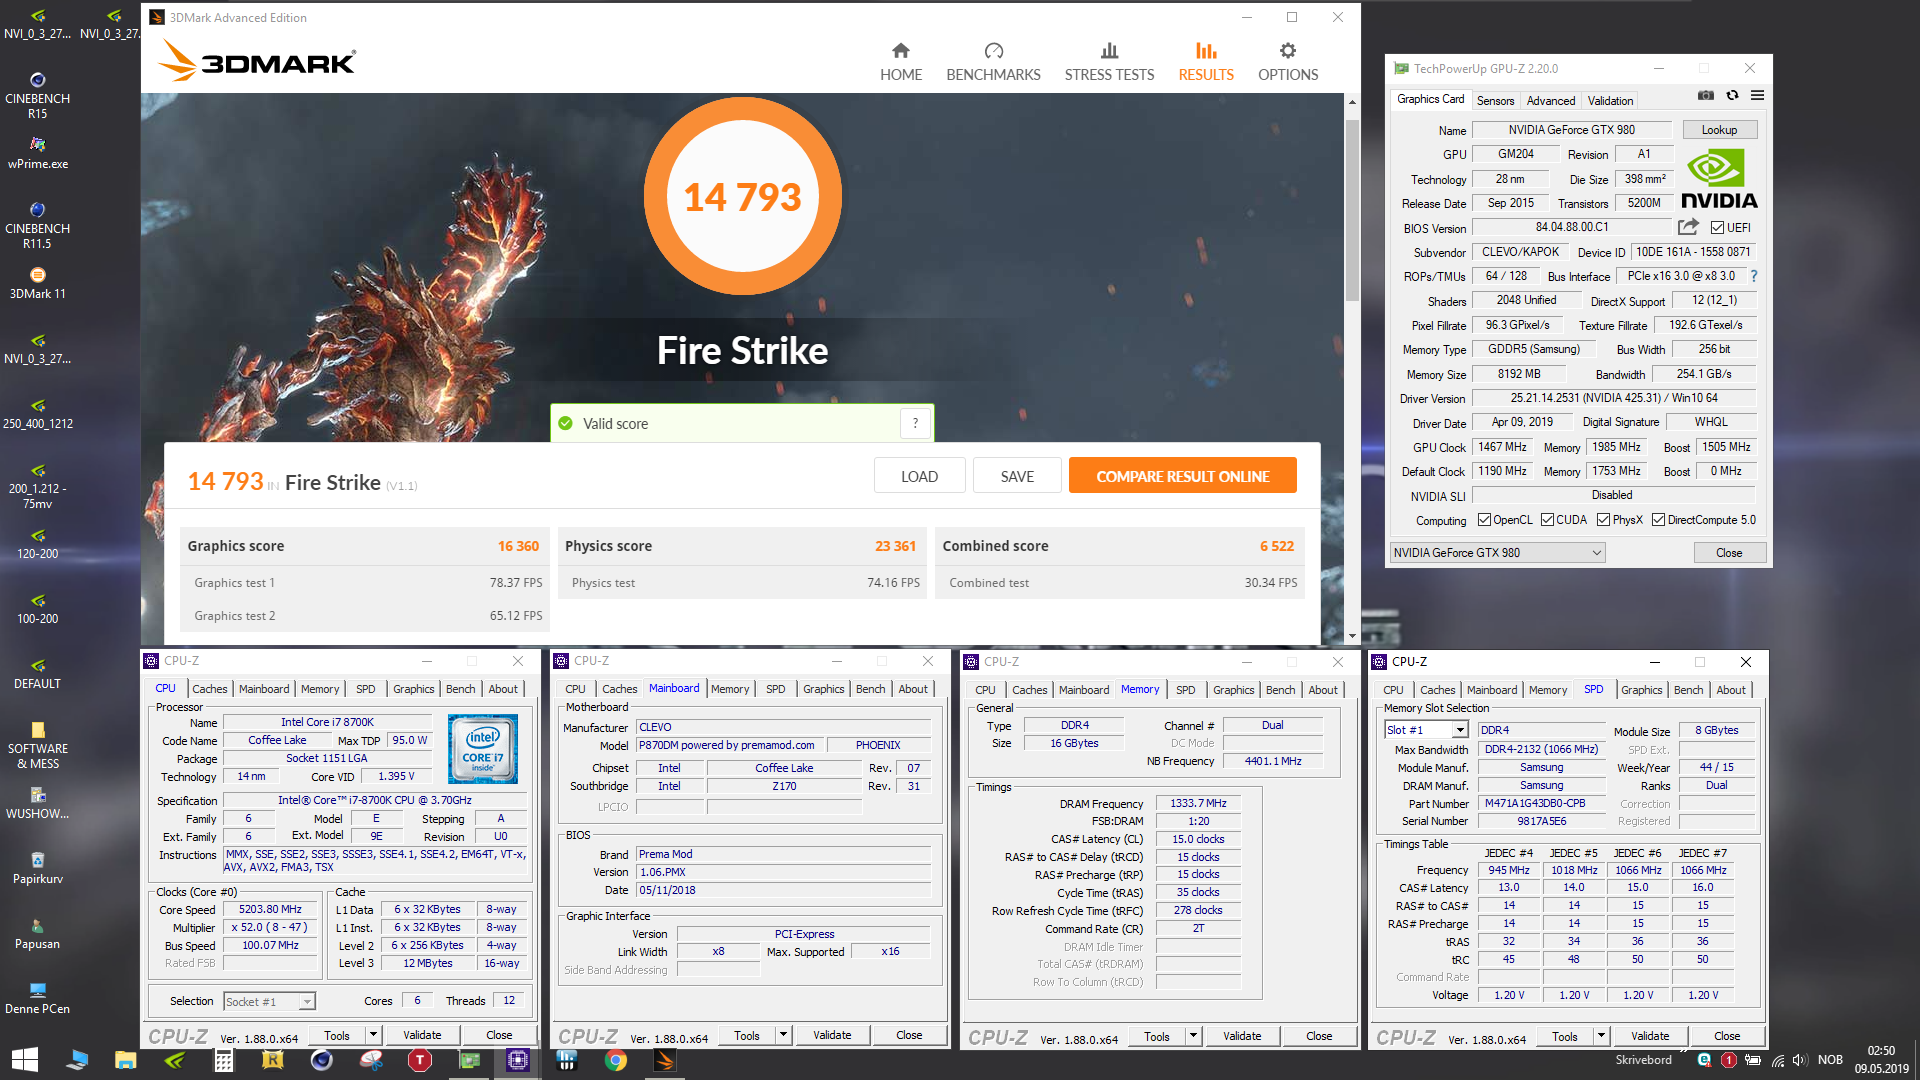Open 3DMark HOME page icon
Viewport: 1920px width, 1080px height.
[x=900, y=51]
